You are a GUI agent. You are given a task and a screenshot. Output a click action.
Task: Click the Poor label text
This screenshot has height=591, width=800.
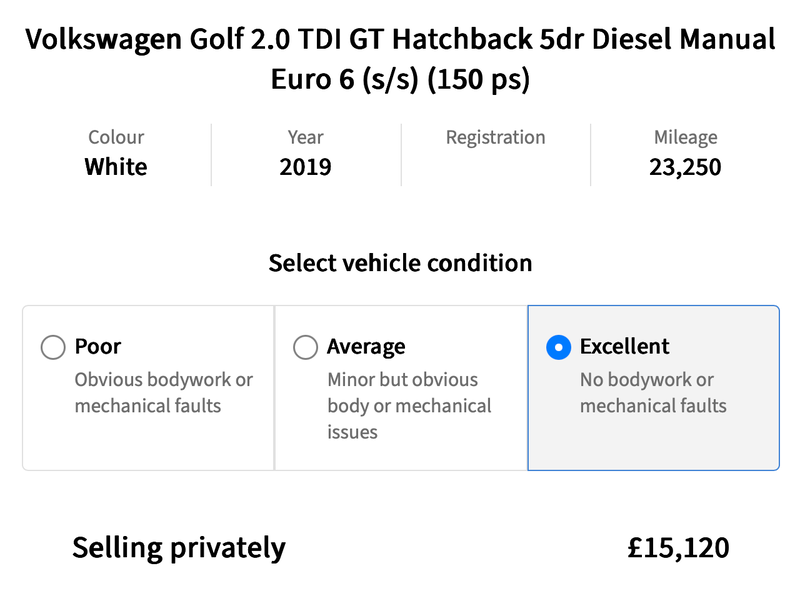click(98, 347)
